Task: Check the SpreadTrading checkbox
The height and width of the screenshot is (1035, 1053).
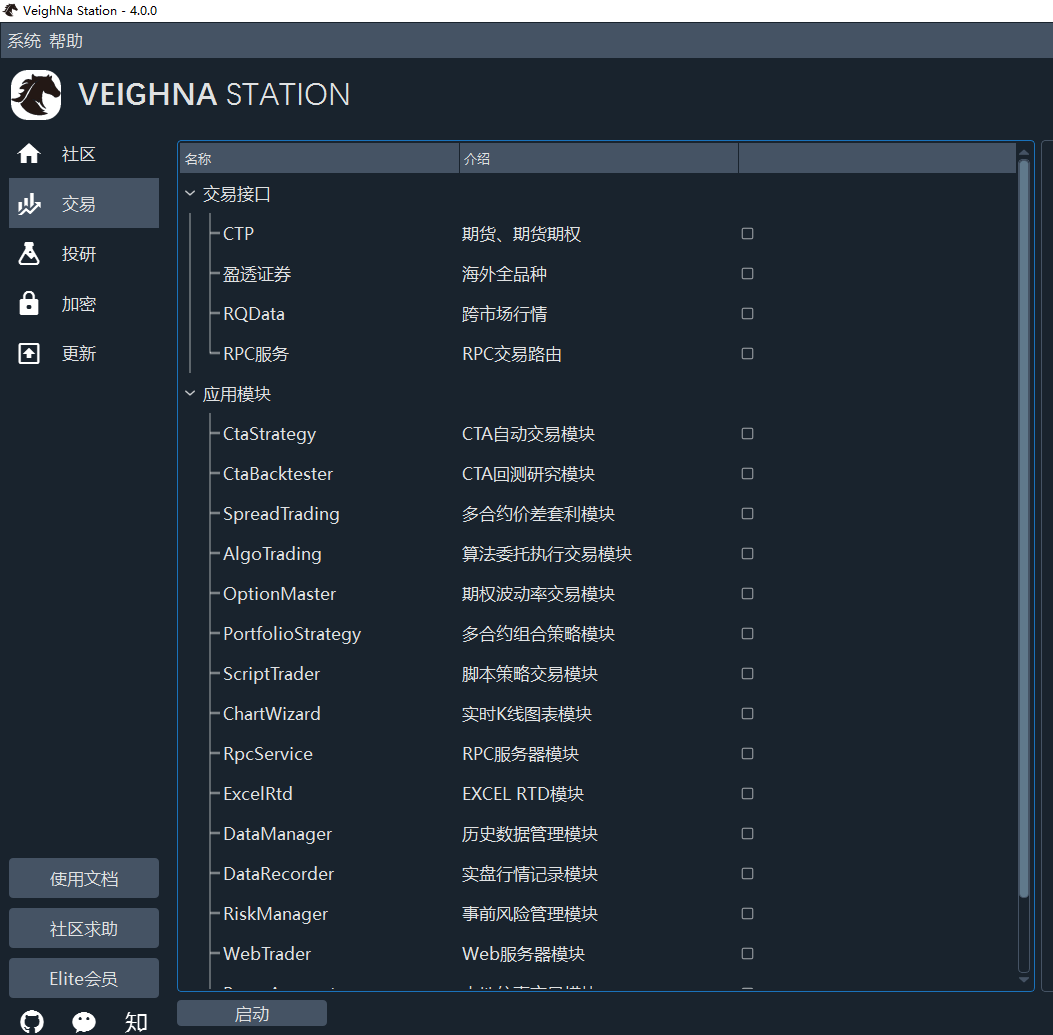Action: 747,513
